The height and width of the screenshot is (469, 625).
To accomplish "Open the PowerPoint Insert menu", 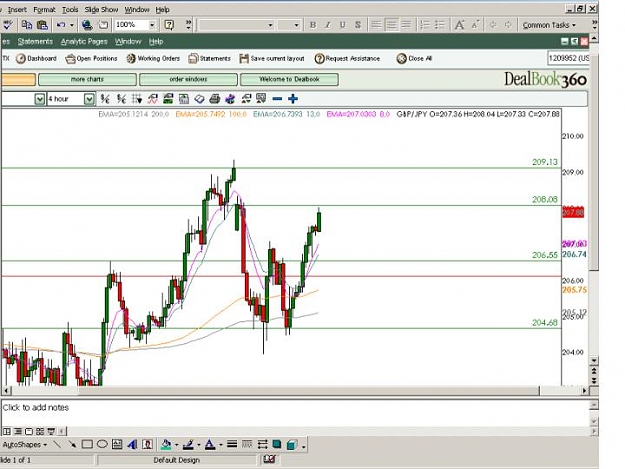I will [17, 10].
